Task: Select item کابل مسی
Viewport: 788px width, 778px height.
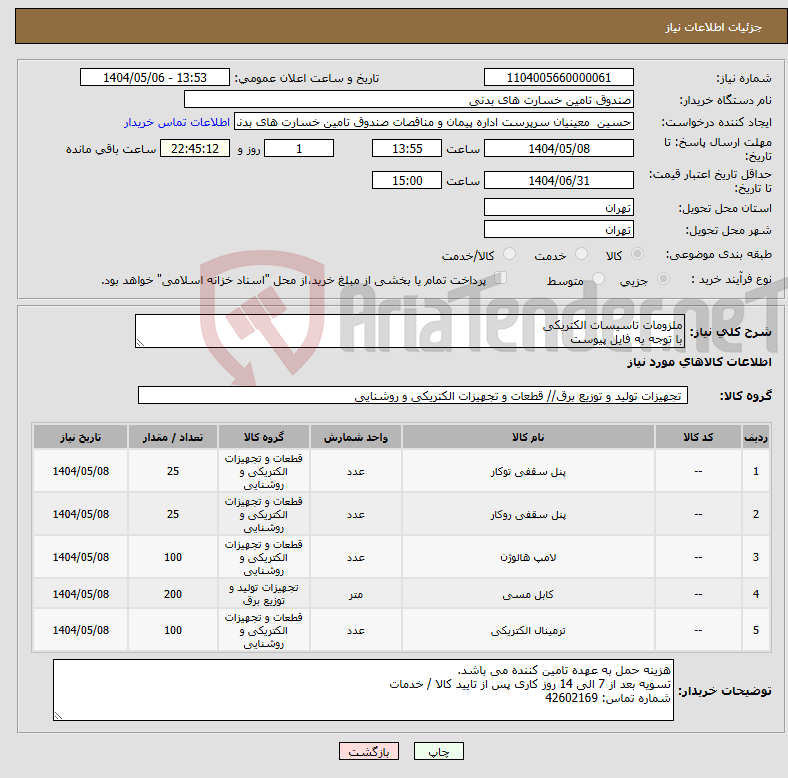Action: (x=528, y=594)
